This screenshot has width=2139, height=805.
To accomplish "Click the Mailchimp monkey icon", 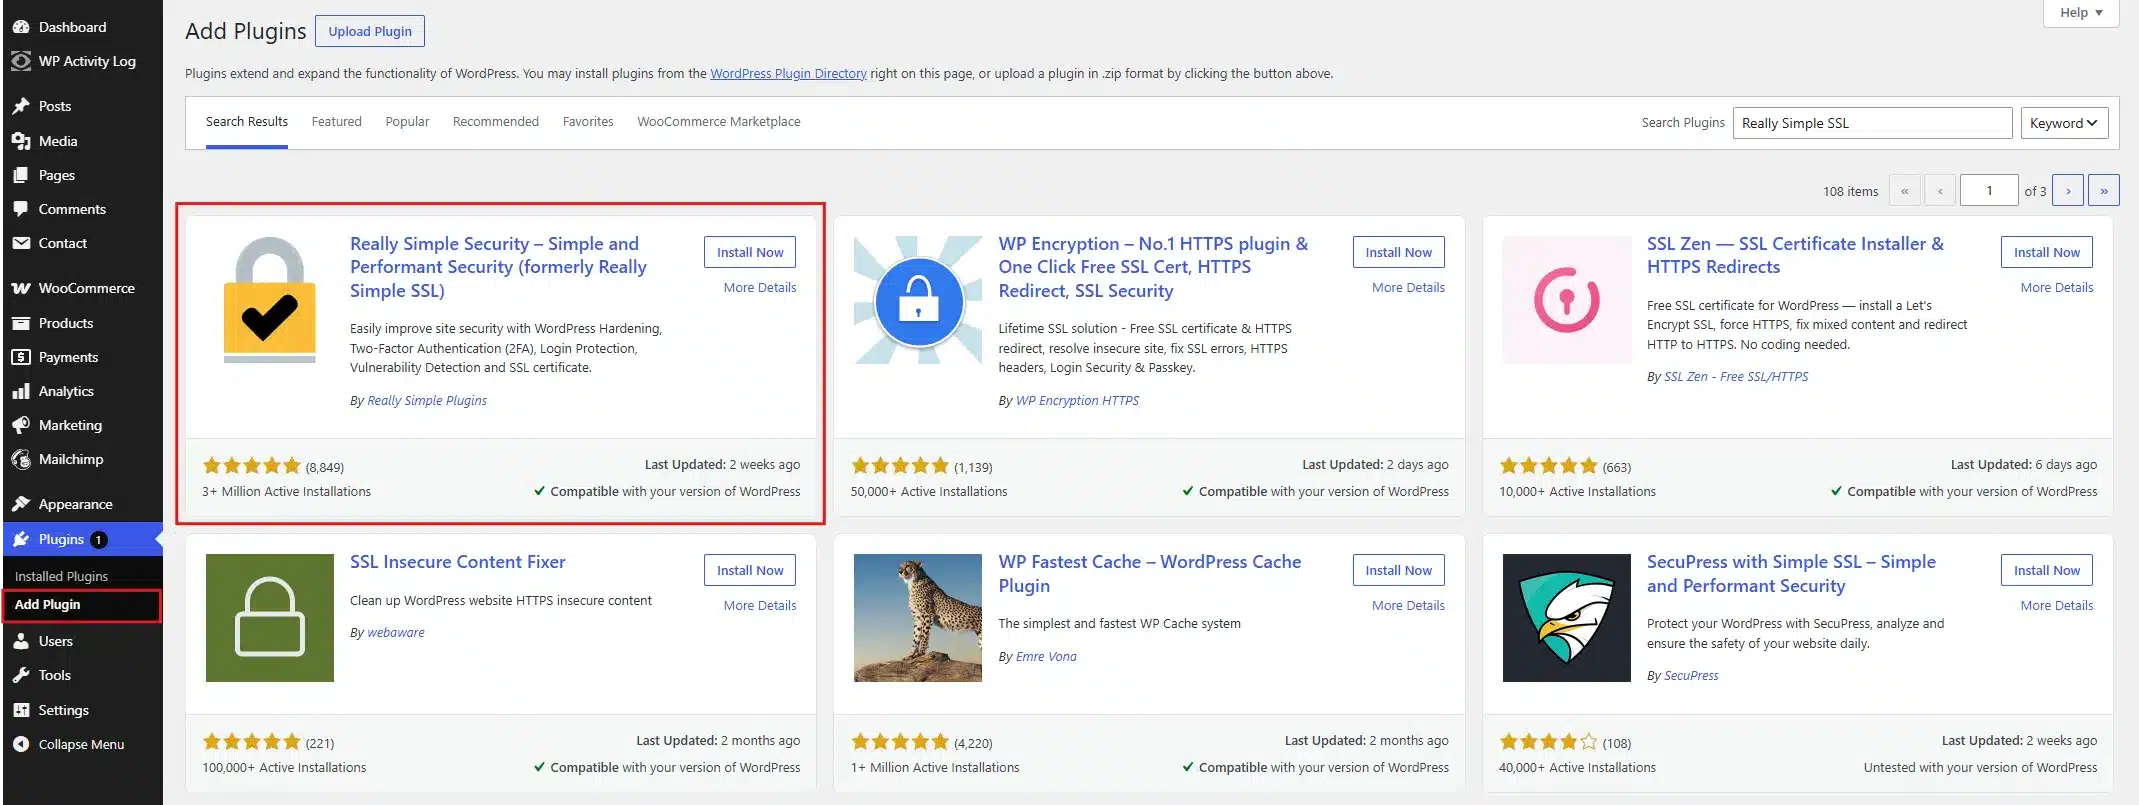I will point(21,459).
